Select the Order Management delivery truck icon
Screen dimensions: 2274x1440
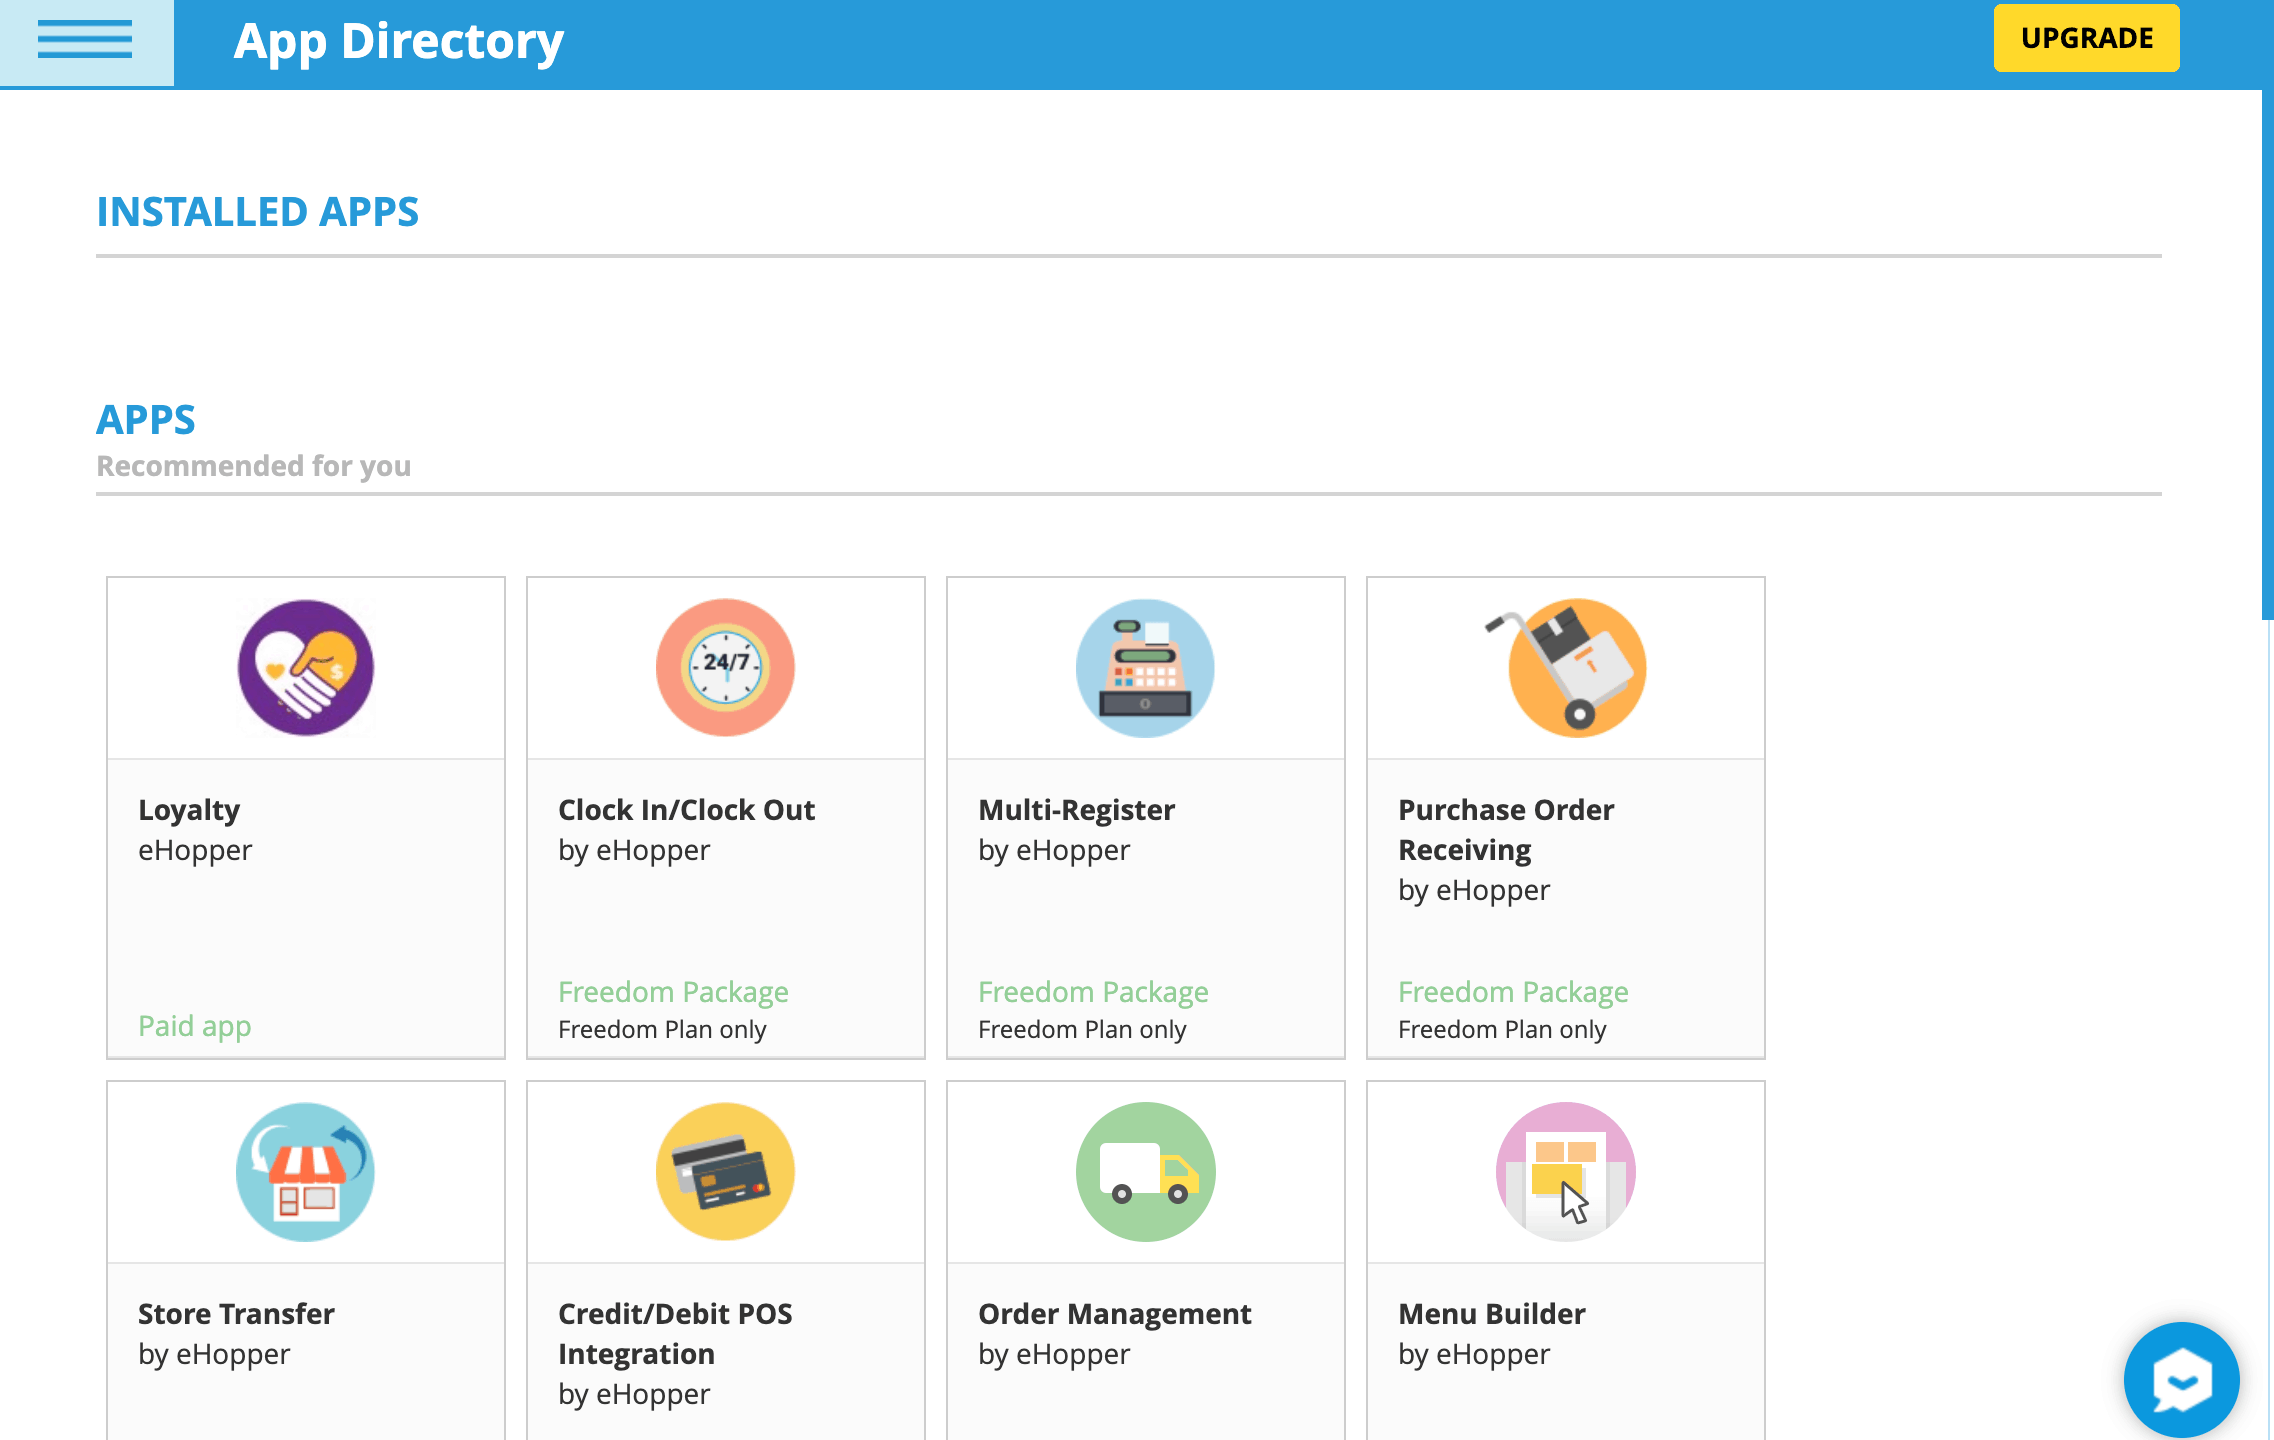(1146, 1172)
